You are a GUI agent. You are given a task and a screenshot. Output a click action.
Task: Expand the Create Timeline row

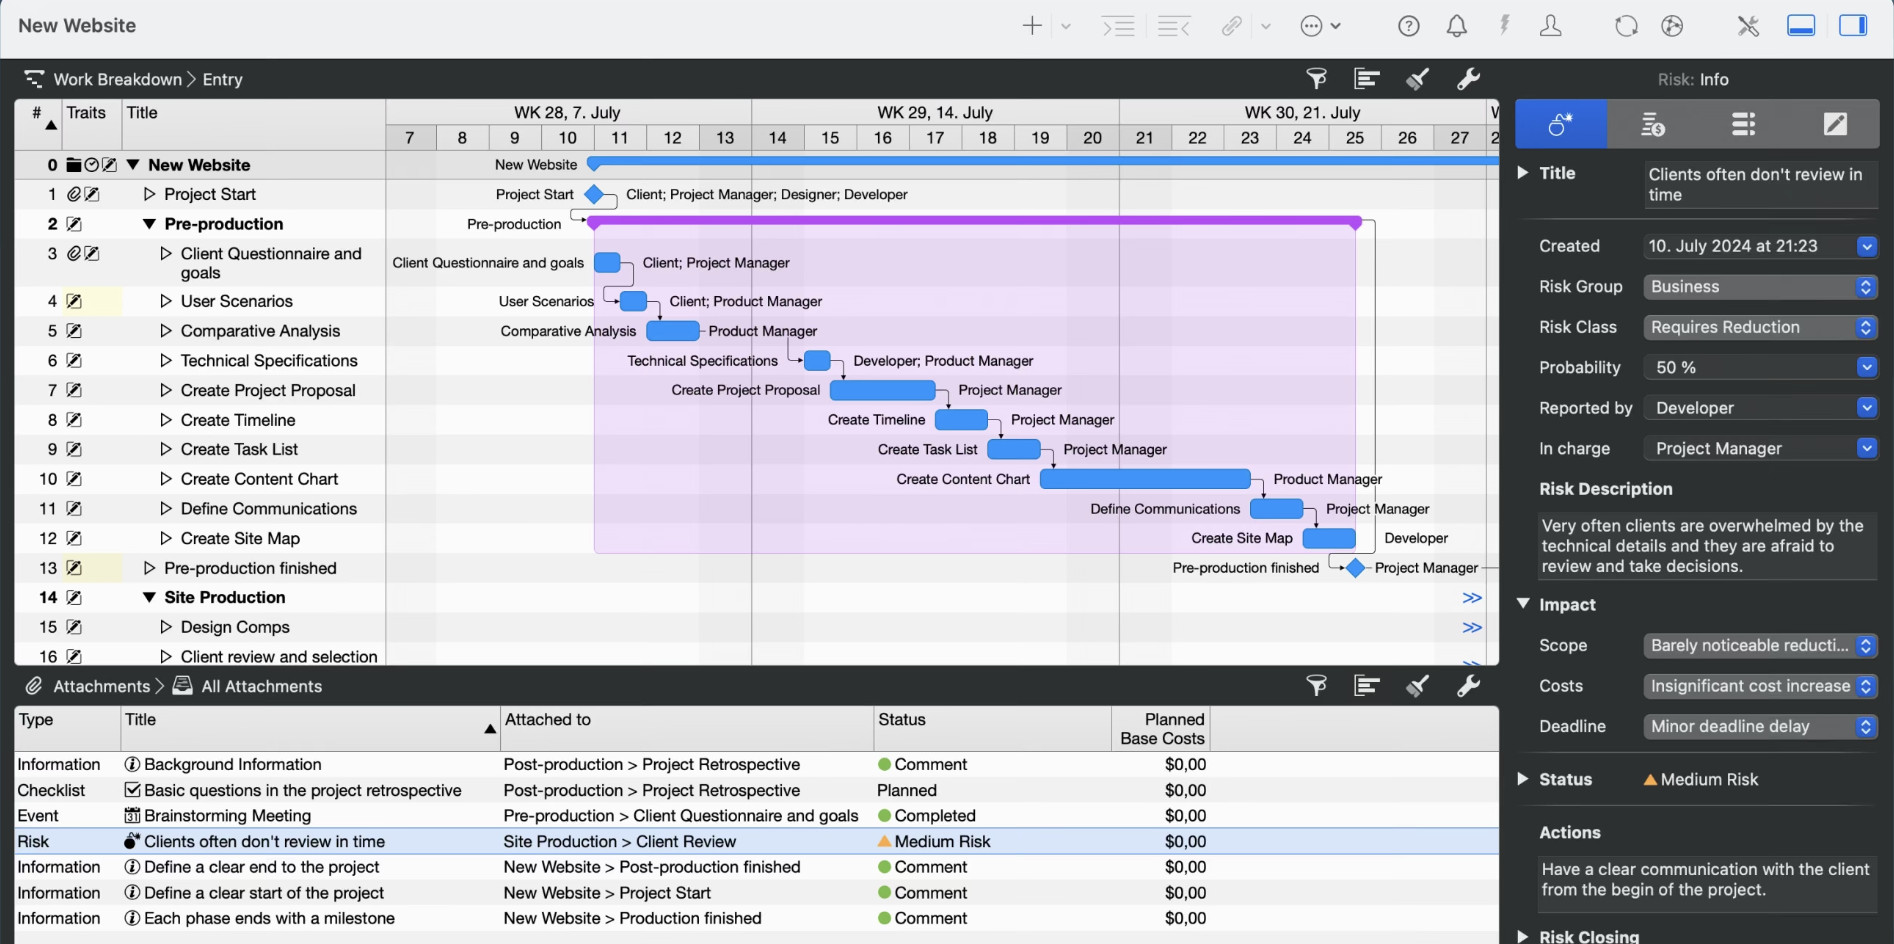(x=166, y=420)
